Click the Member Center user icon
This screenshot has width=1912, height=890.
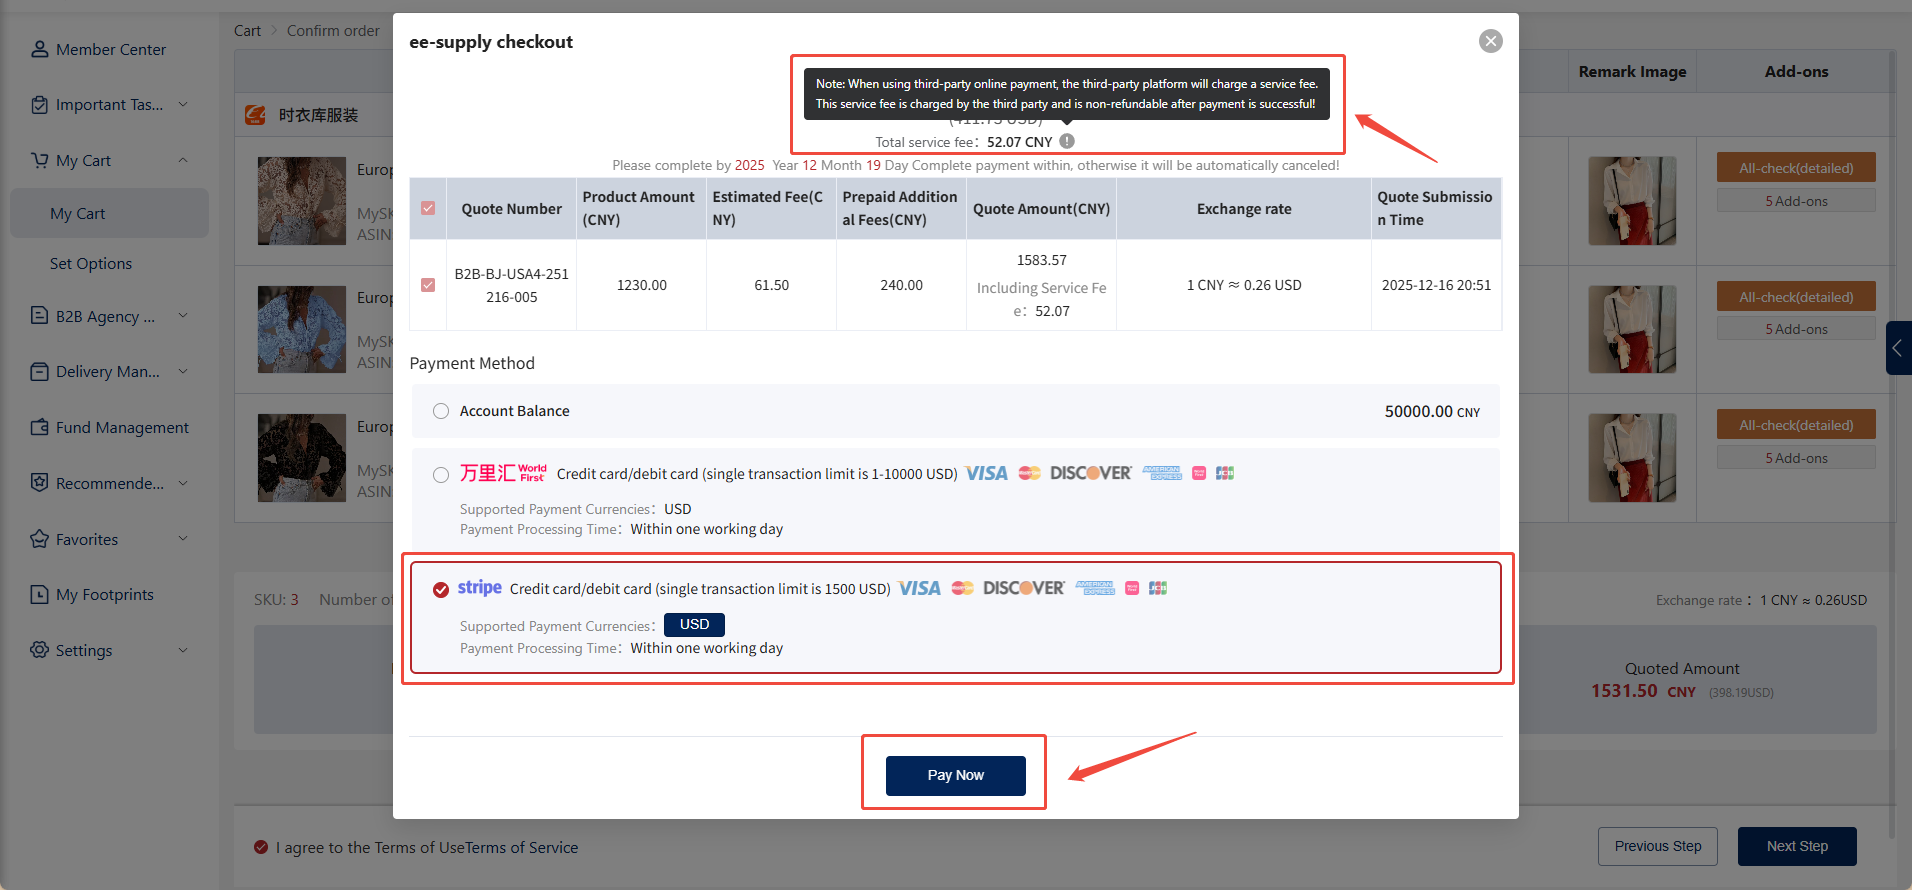[39, 49]
